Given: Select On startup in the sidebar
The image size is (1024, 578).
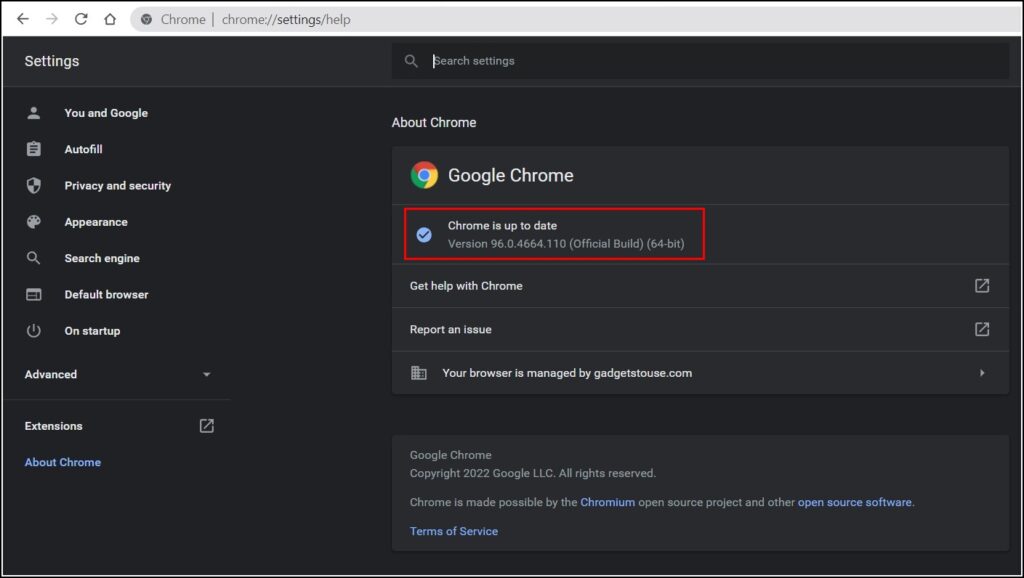Looking at the screenshot, I should pyautogui.click(x=92, y=330).
